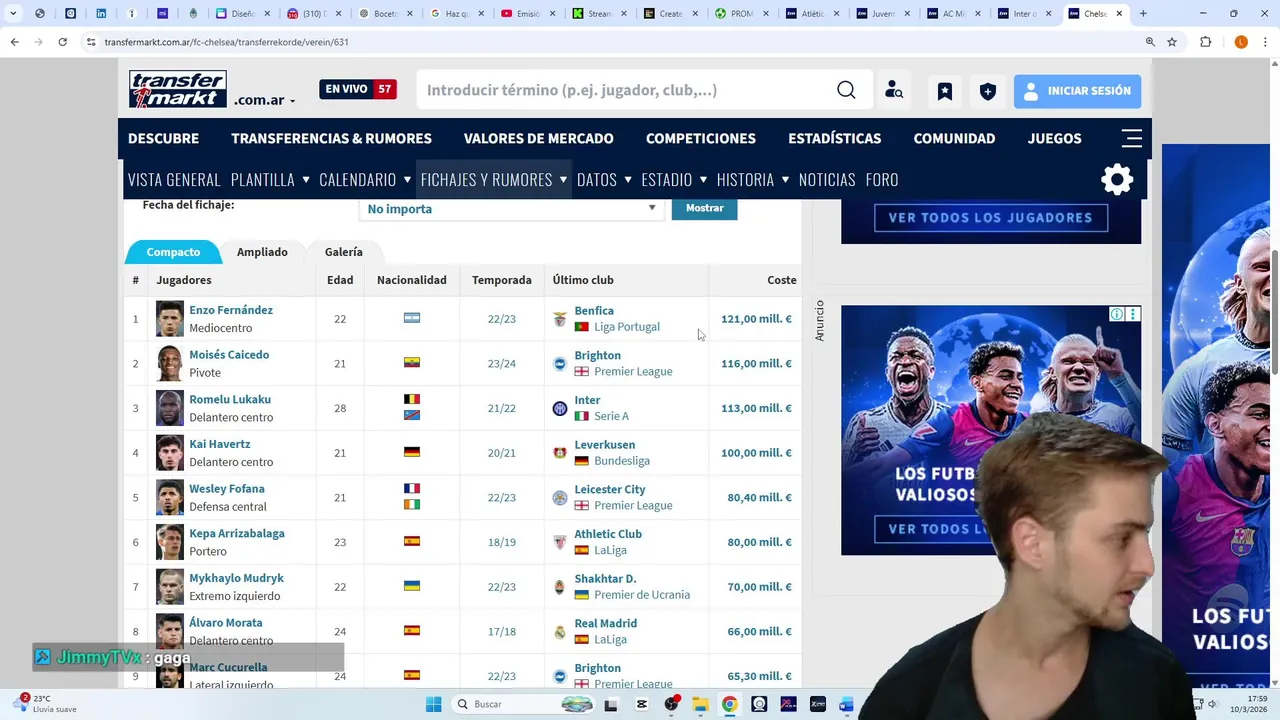Click the Iniciar Sesión button
The image size is (1280, 720).
pyautogui.click(x=1077, y=91)
